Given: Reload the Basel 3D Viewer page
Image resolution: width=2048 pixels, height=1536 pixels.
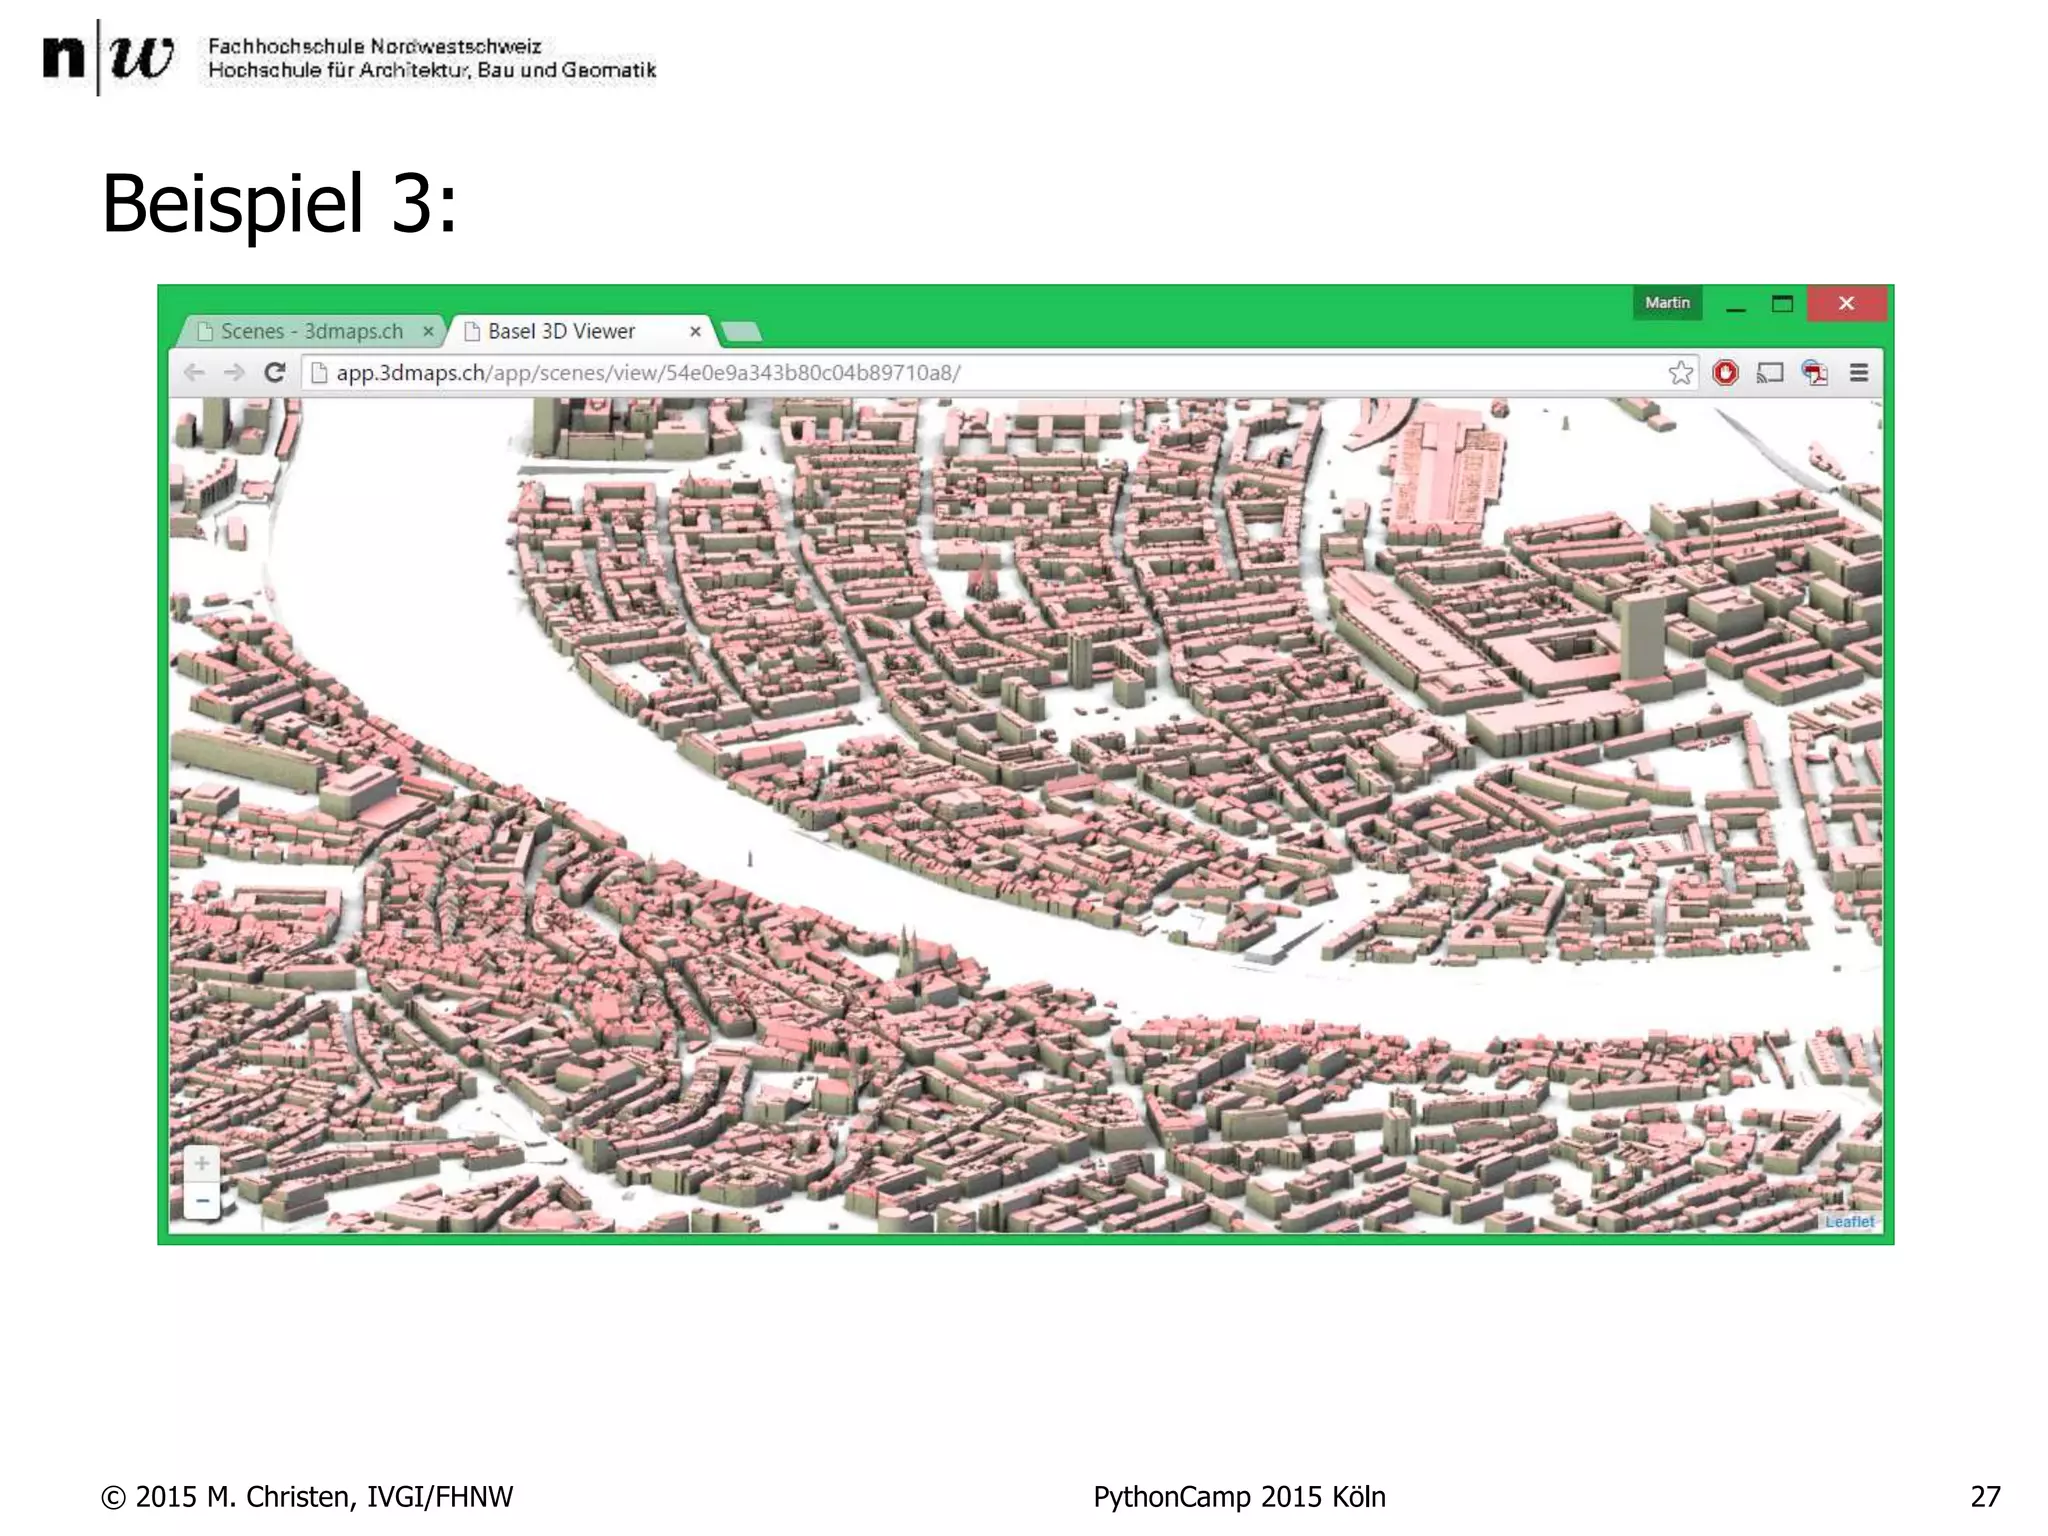Looking at the screenshot, I should (x=275, y=373).
